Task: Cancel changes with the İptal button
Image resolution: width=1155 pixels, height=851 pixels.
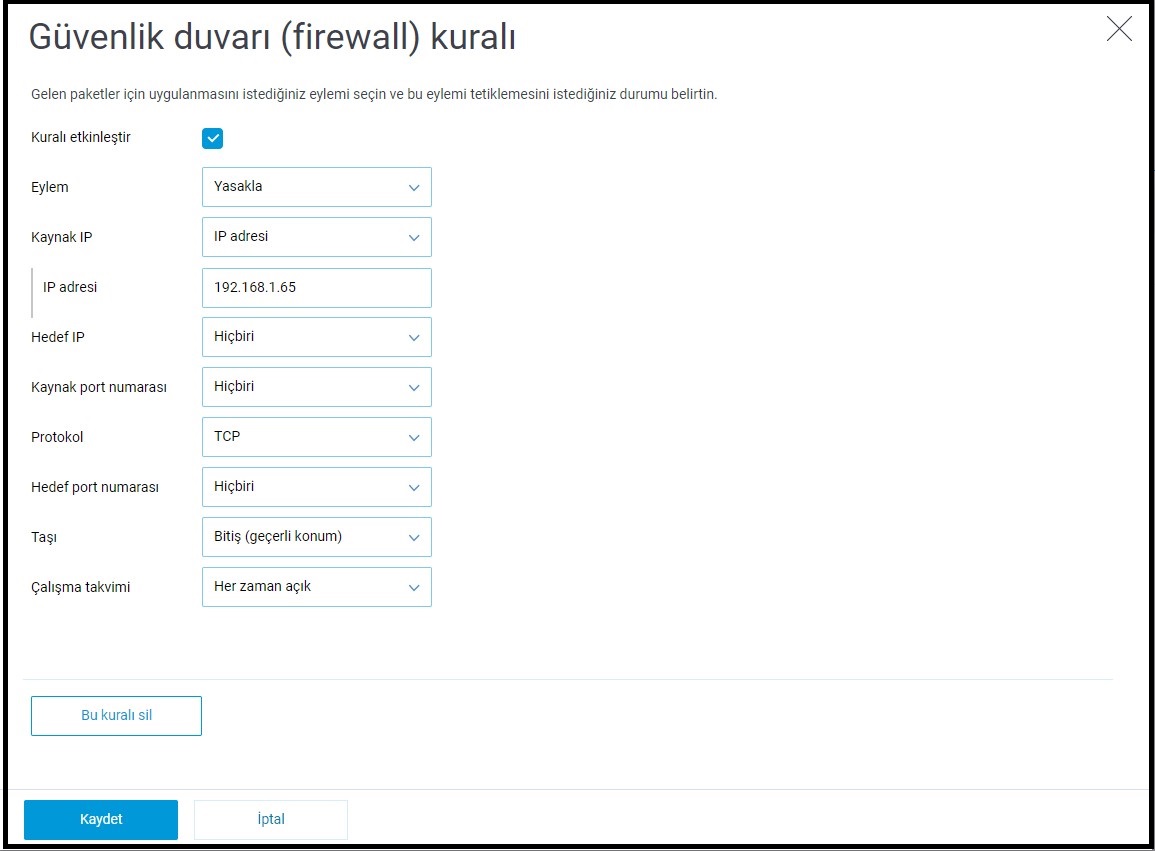Action: 271,820
